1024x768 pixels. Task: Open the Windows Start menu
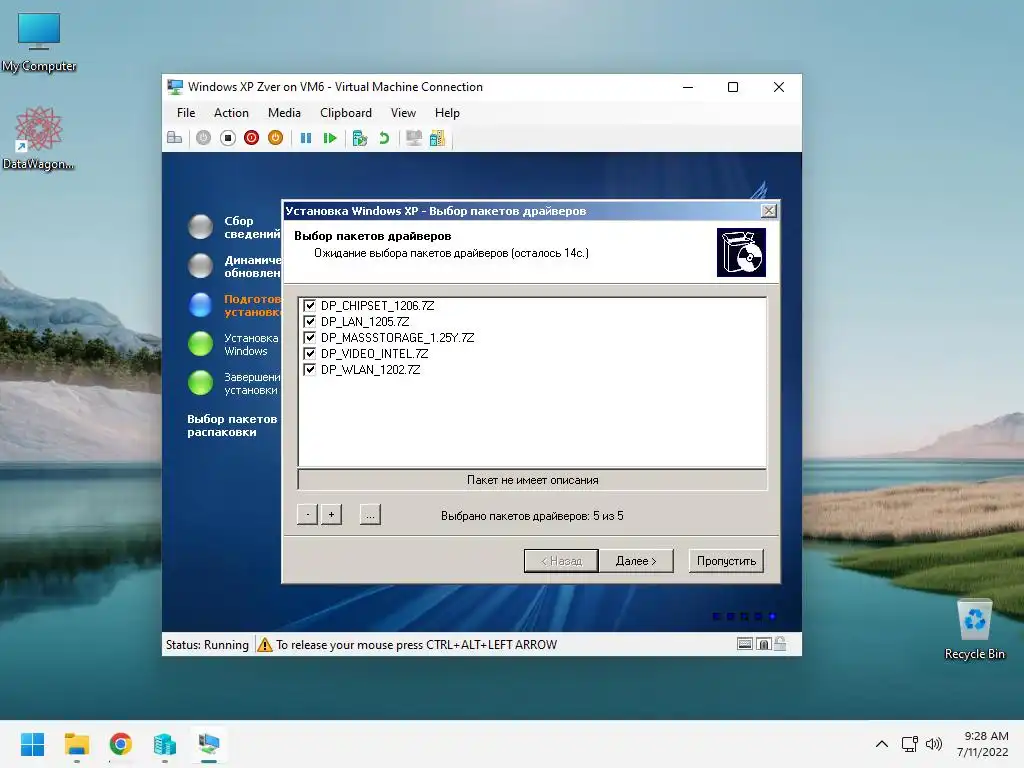point(33,744)
